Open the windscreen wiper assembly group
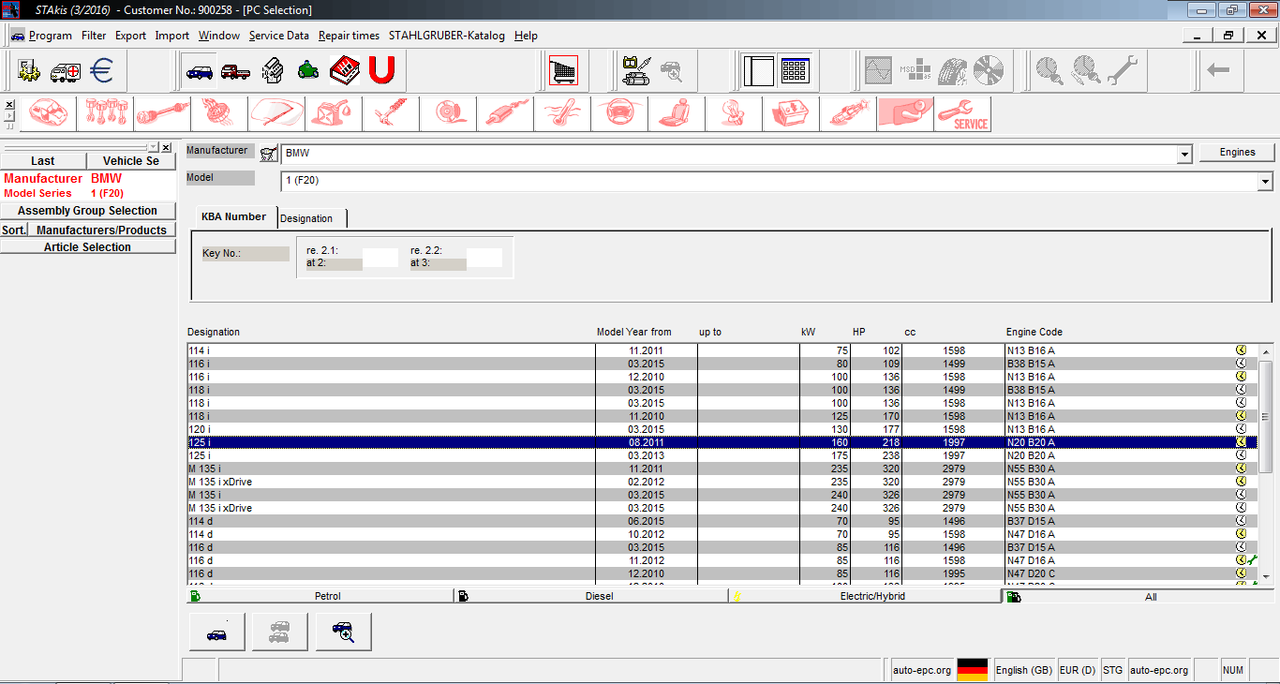The image size is (1280, 684). (x=278, y=114)
